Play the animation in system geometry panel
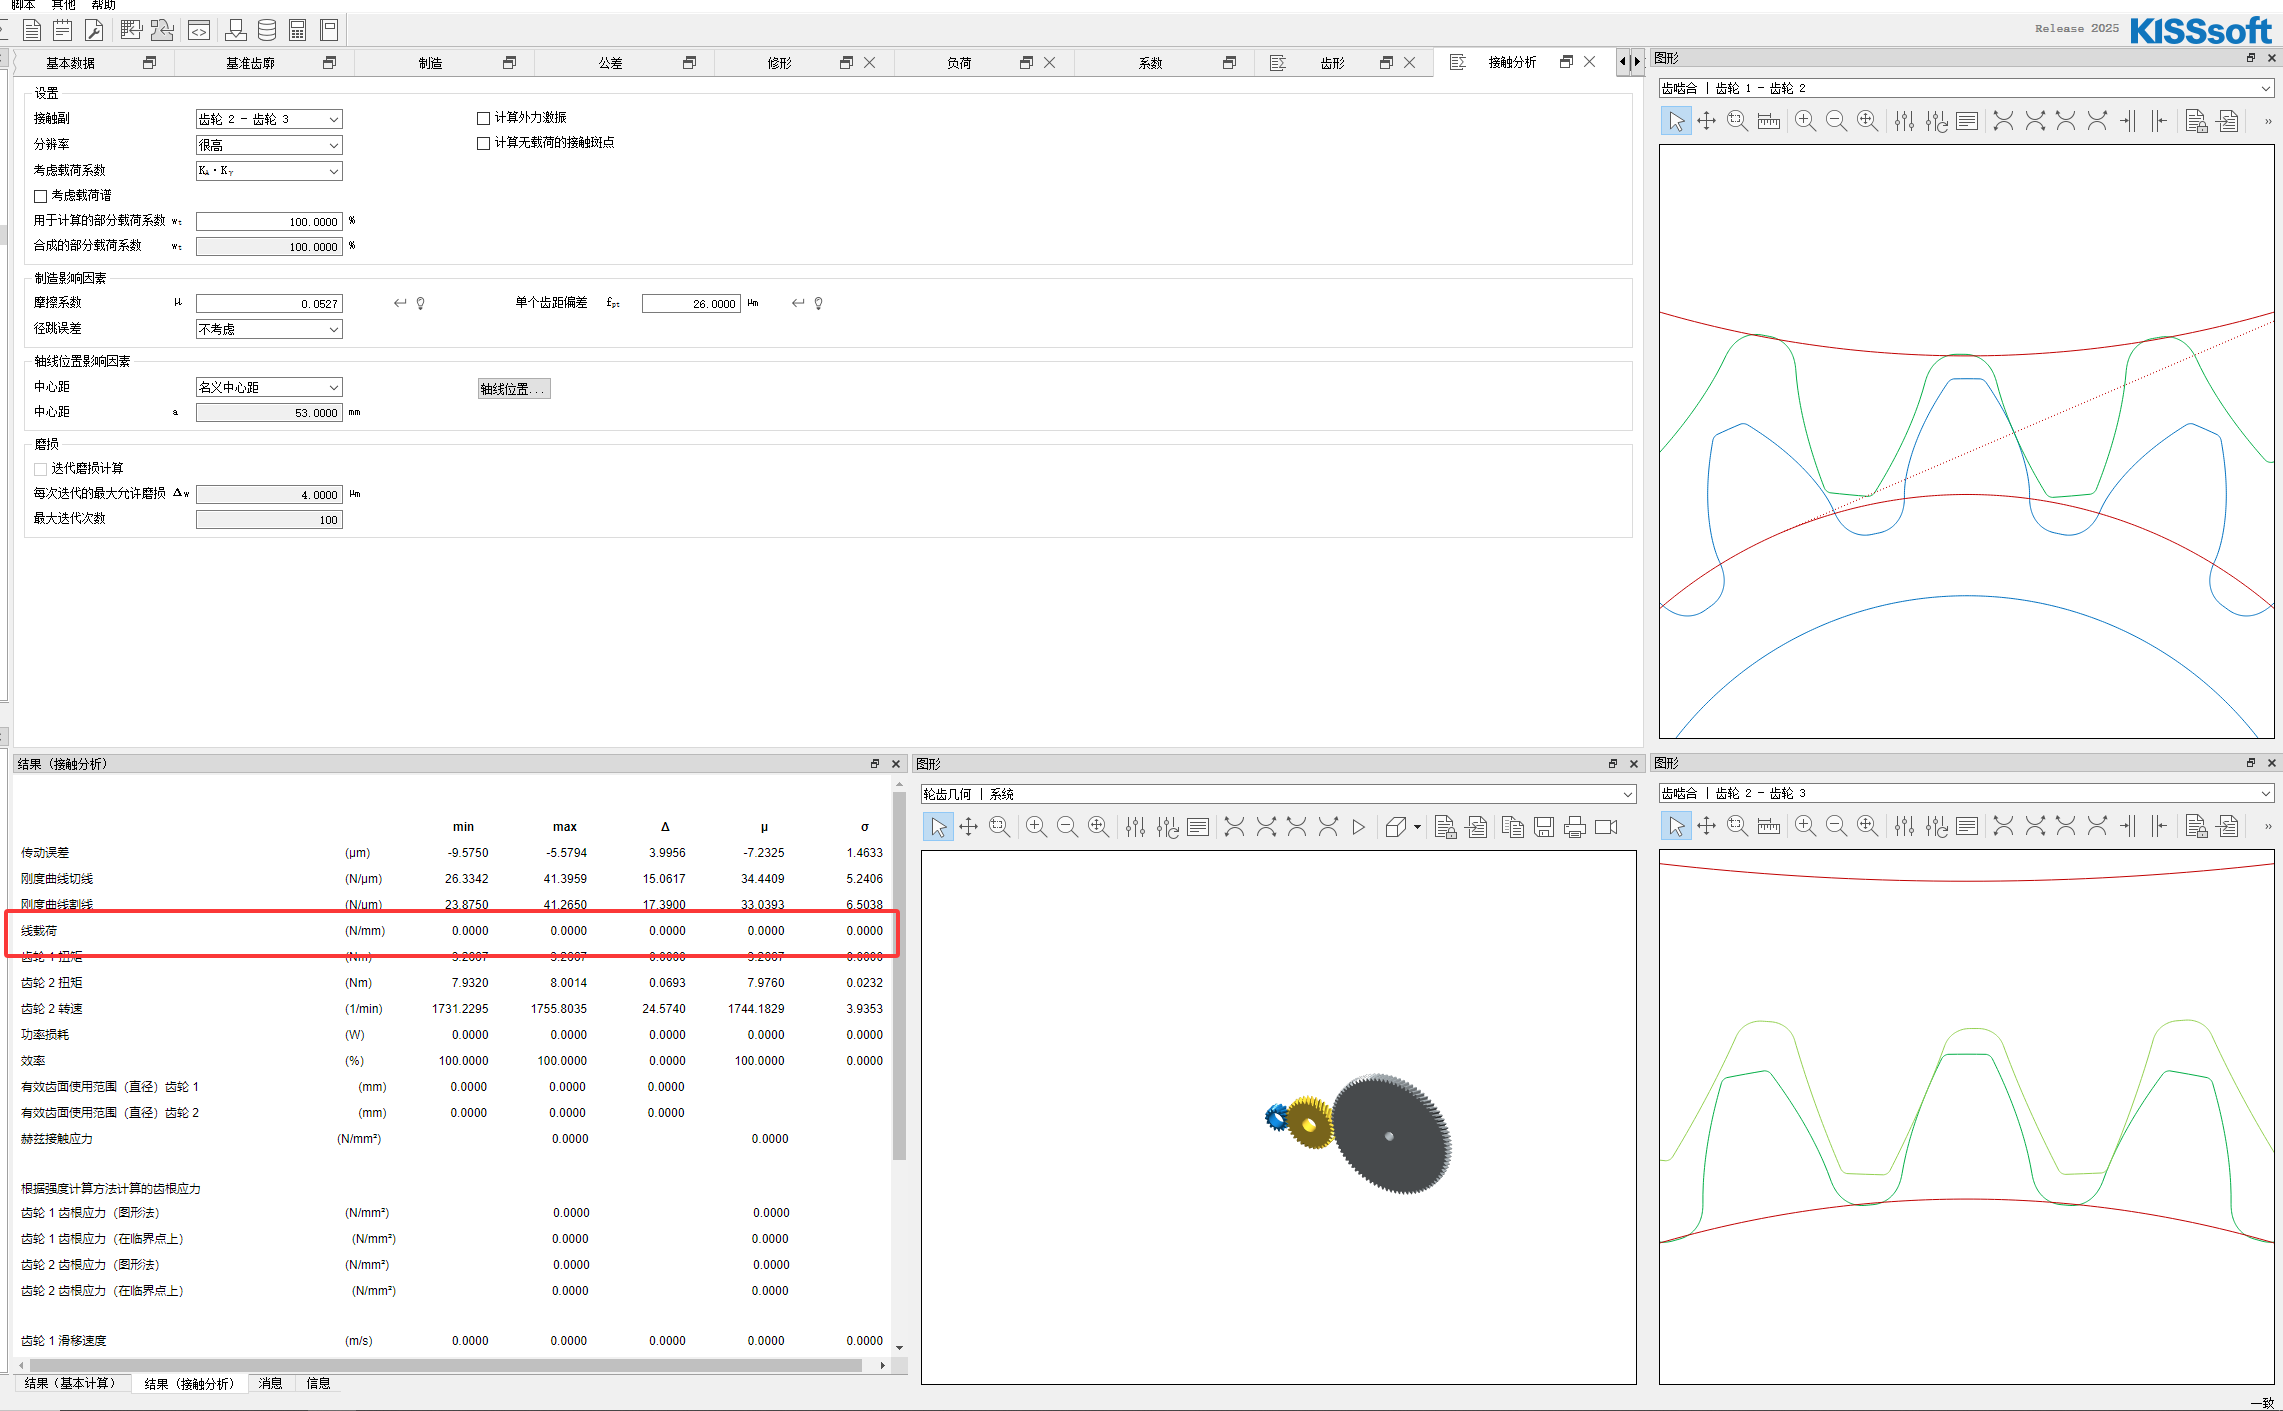This screenshot has height=1411, width=2283. (x=1358, y=826)
